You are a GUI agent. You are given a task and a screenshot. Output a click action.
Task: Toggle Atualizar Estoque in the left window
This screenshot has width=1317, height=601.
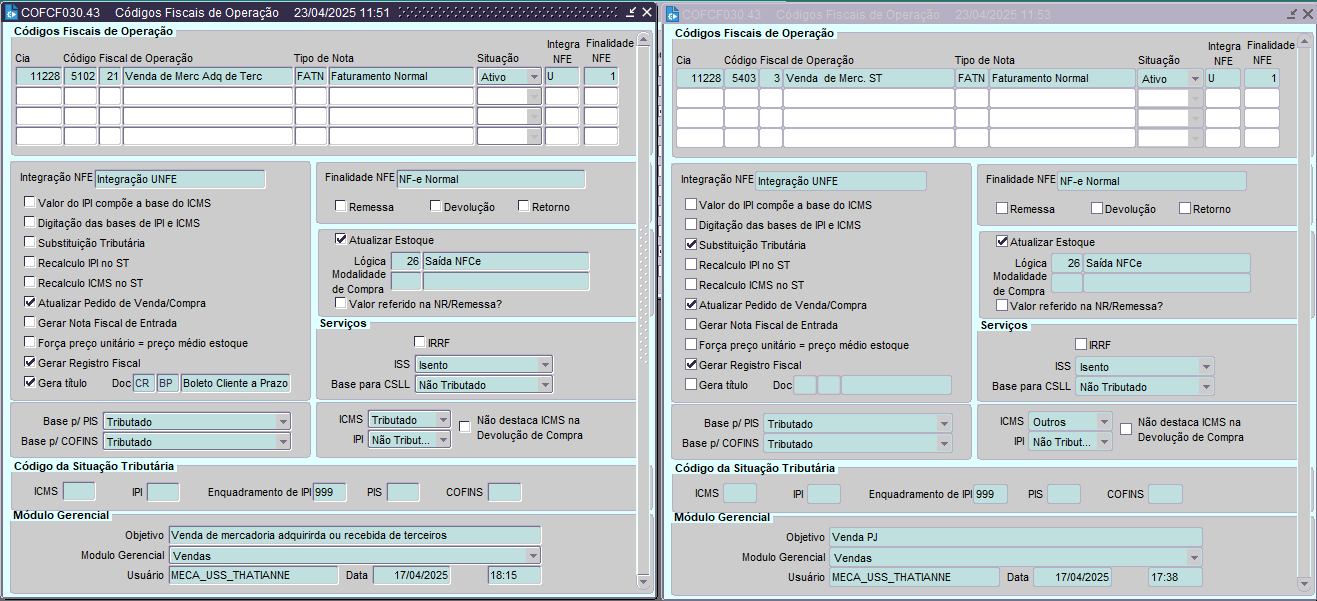[x=341, y=240]
